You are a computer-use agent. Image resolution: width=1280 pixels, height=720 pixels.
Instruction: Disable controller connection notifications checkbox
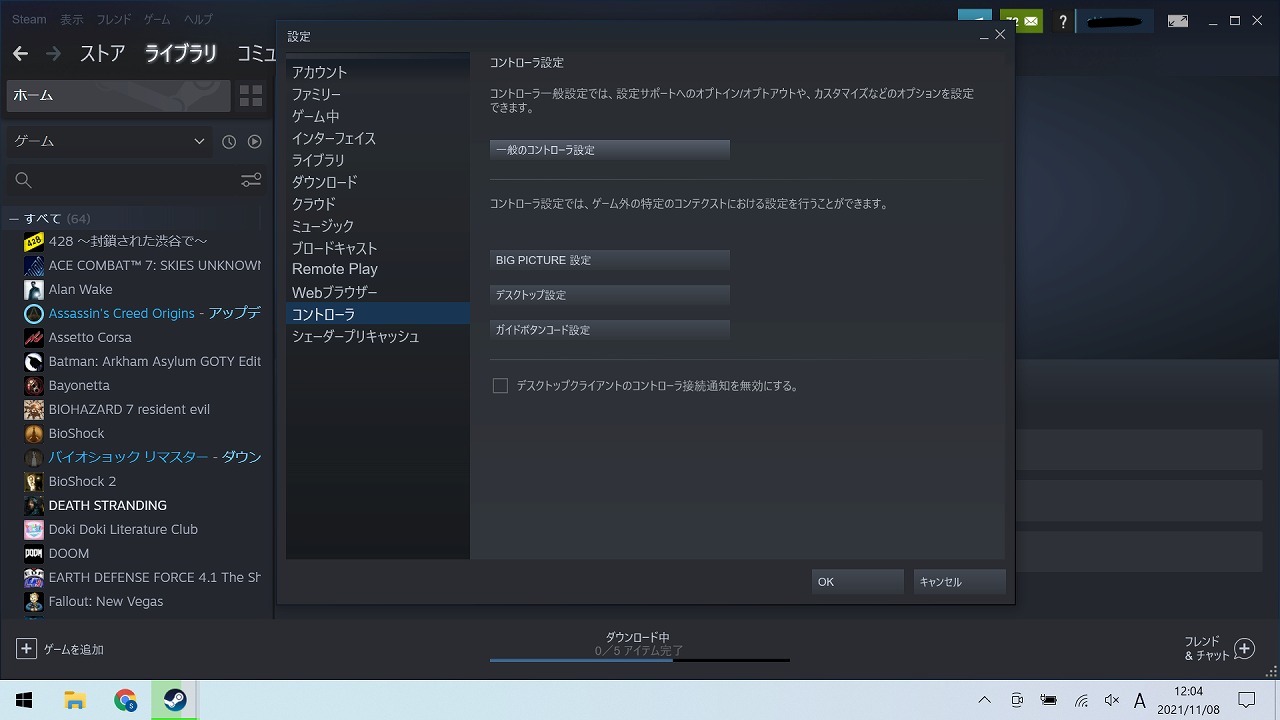click(500, 385)
